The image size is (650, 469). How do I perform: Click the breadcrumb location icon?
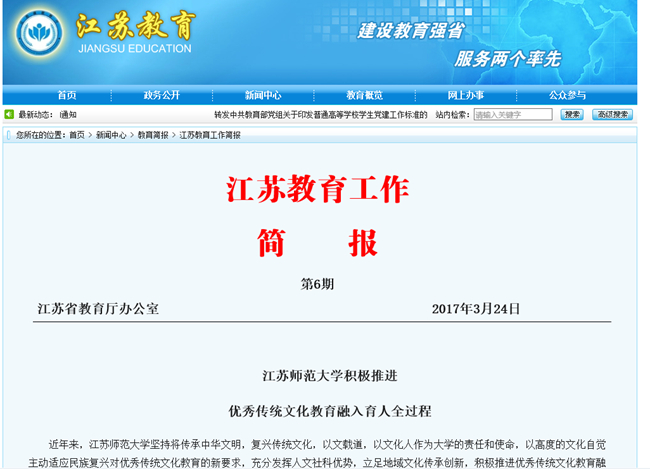(x=9, y=134)
